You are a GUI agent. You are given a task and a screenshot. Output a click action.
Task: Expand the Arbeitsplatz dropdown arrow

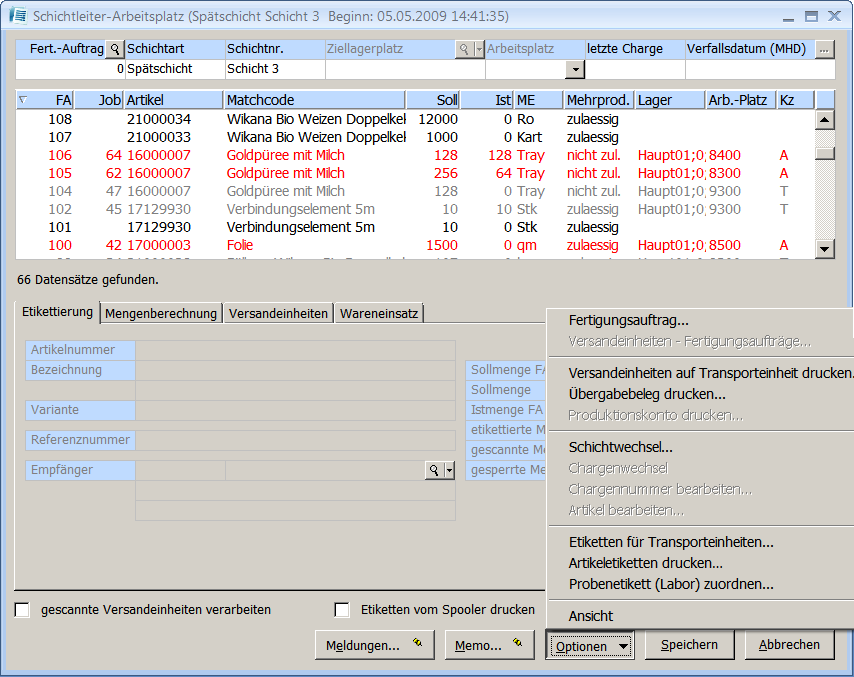tap(575, 69)
